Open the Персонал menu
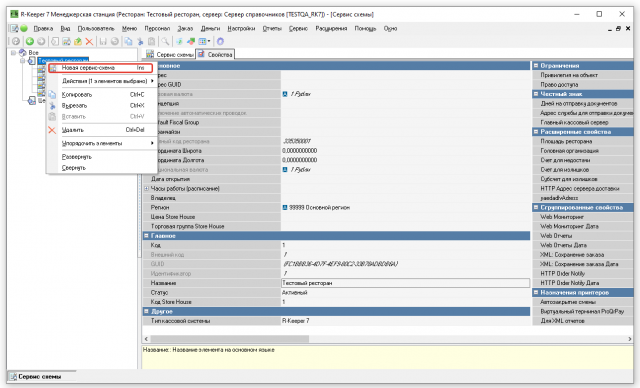The image size is (640, 388). (157, 29)
